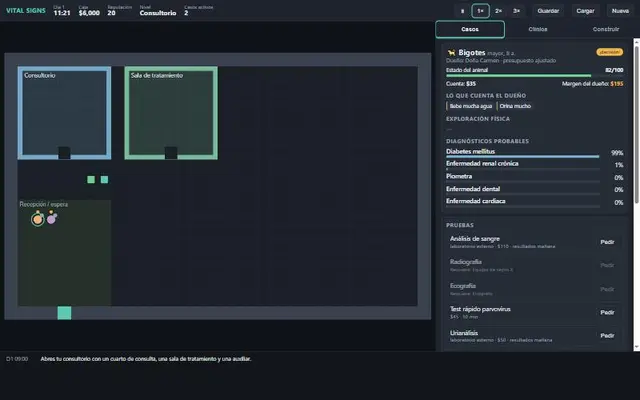Click the Análisis de sangre test name
The width and height of the screenshot is (640, 400).
475,239
